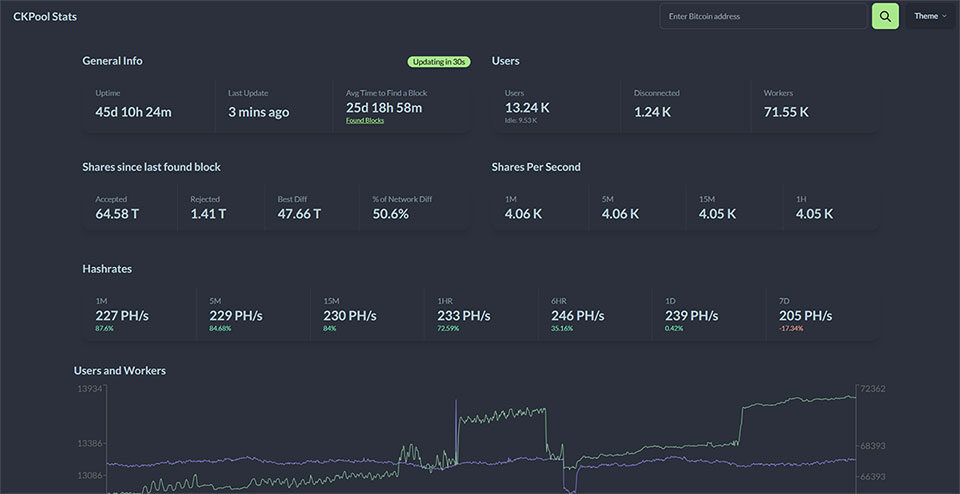Select the Workers count card
Image resolution: width=960 pixels, height=494 pixels.
pos(815,104)
